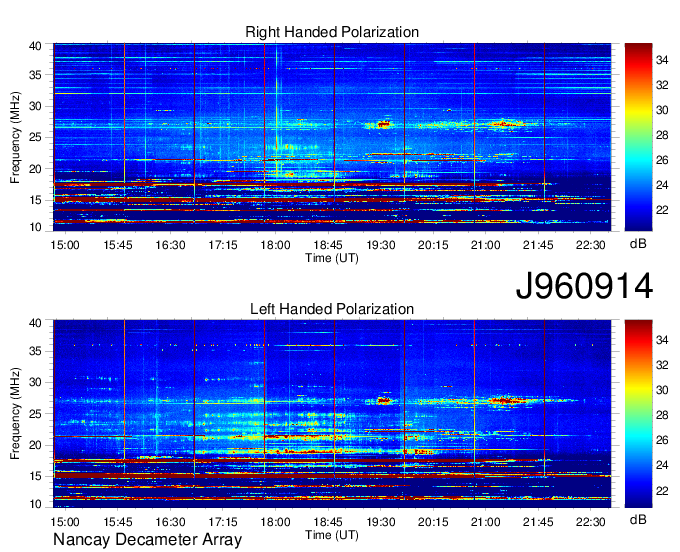This screenshot has height=552, width=680.
Task: Click the bottom spectrogram "Time (UT)" axis label
Action: (332, 535)
